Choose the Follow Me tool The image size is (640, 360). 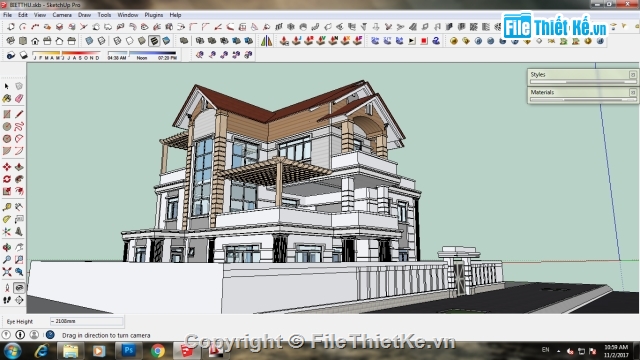(19, 179)
